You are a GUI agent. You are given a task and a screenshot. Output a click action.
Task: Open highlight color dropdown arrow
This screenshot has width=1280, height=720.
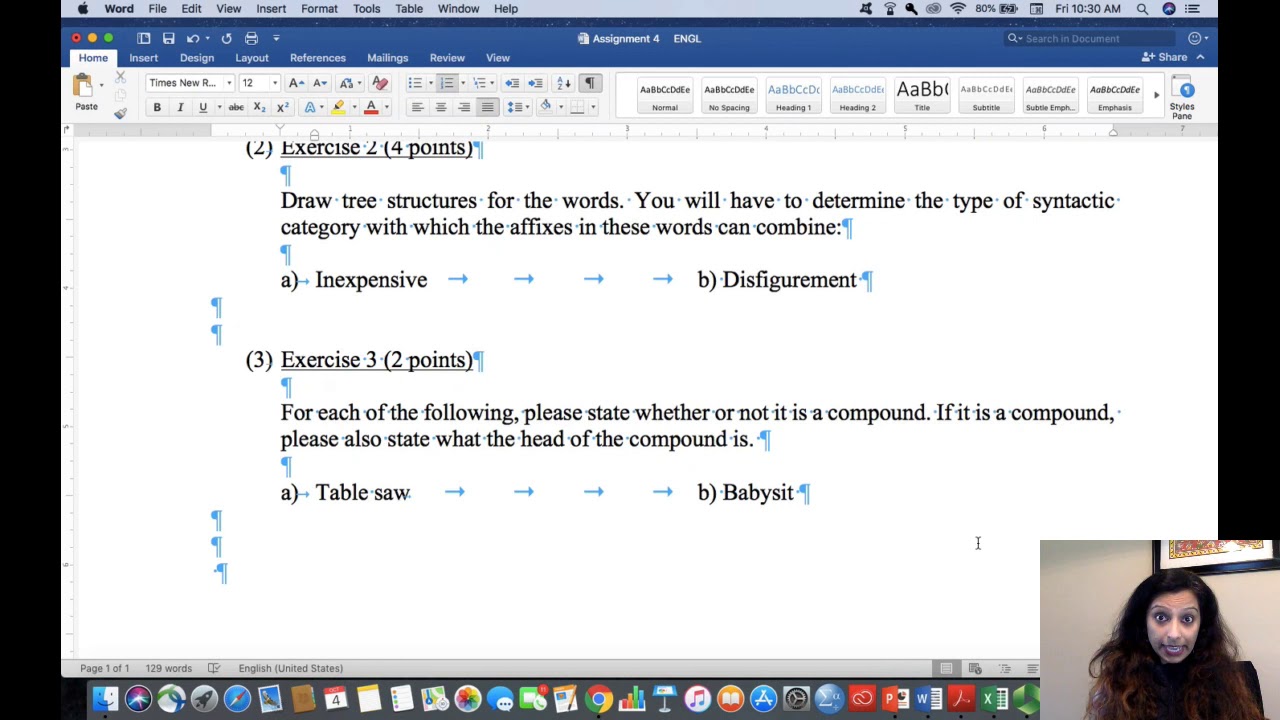point(353,107)
